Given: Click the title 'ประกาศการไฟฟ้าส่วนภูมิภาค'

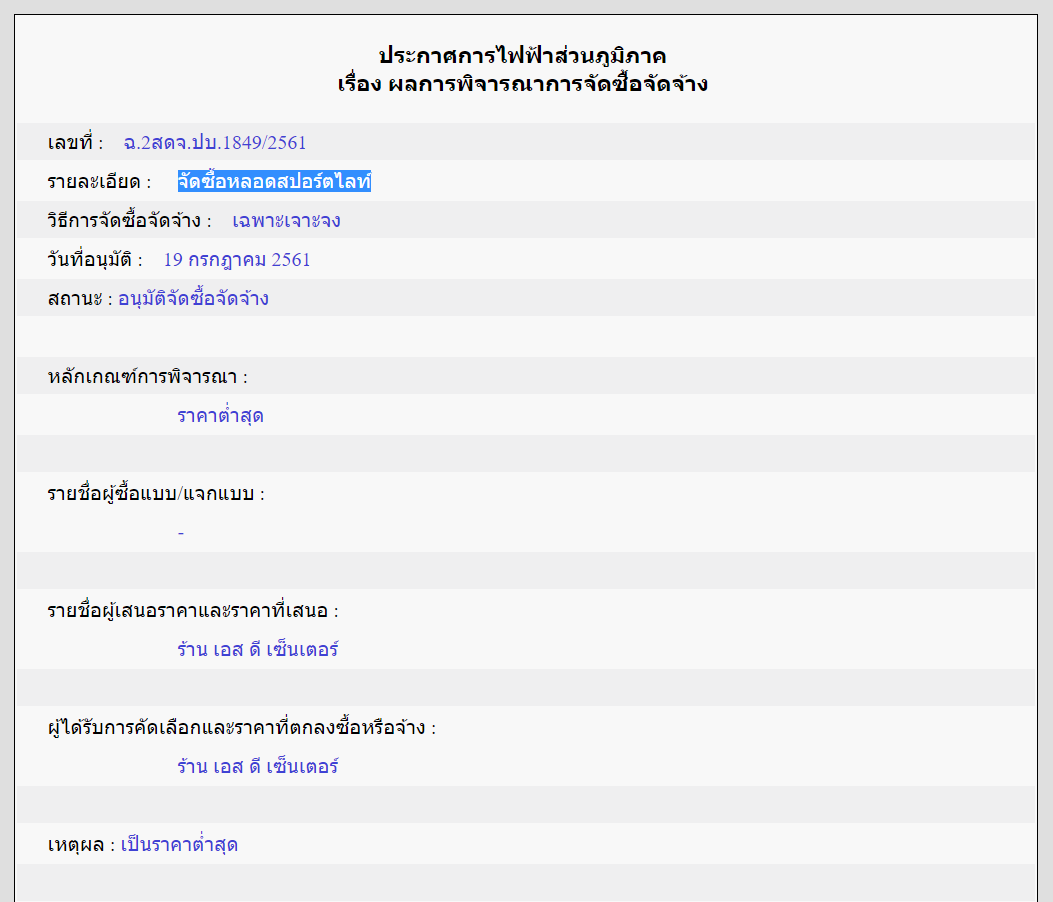Looking at the screenshot, I should coord(522,56).
